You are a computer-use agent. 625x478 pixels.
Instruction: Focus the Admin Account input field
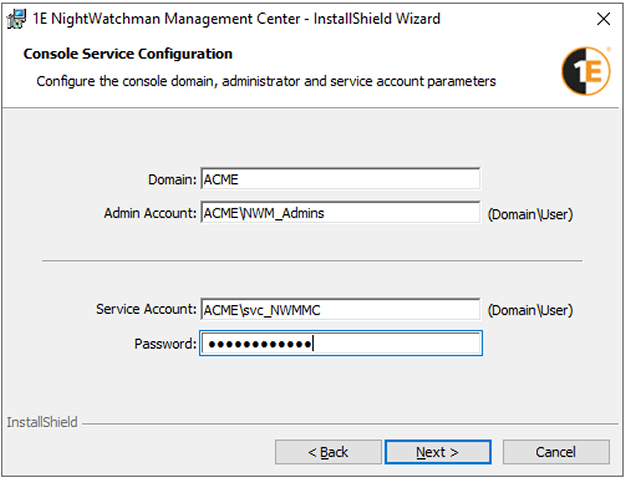tap(340, 213)
